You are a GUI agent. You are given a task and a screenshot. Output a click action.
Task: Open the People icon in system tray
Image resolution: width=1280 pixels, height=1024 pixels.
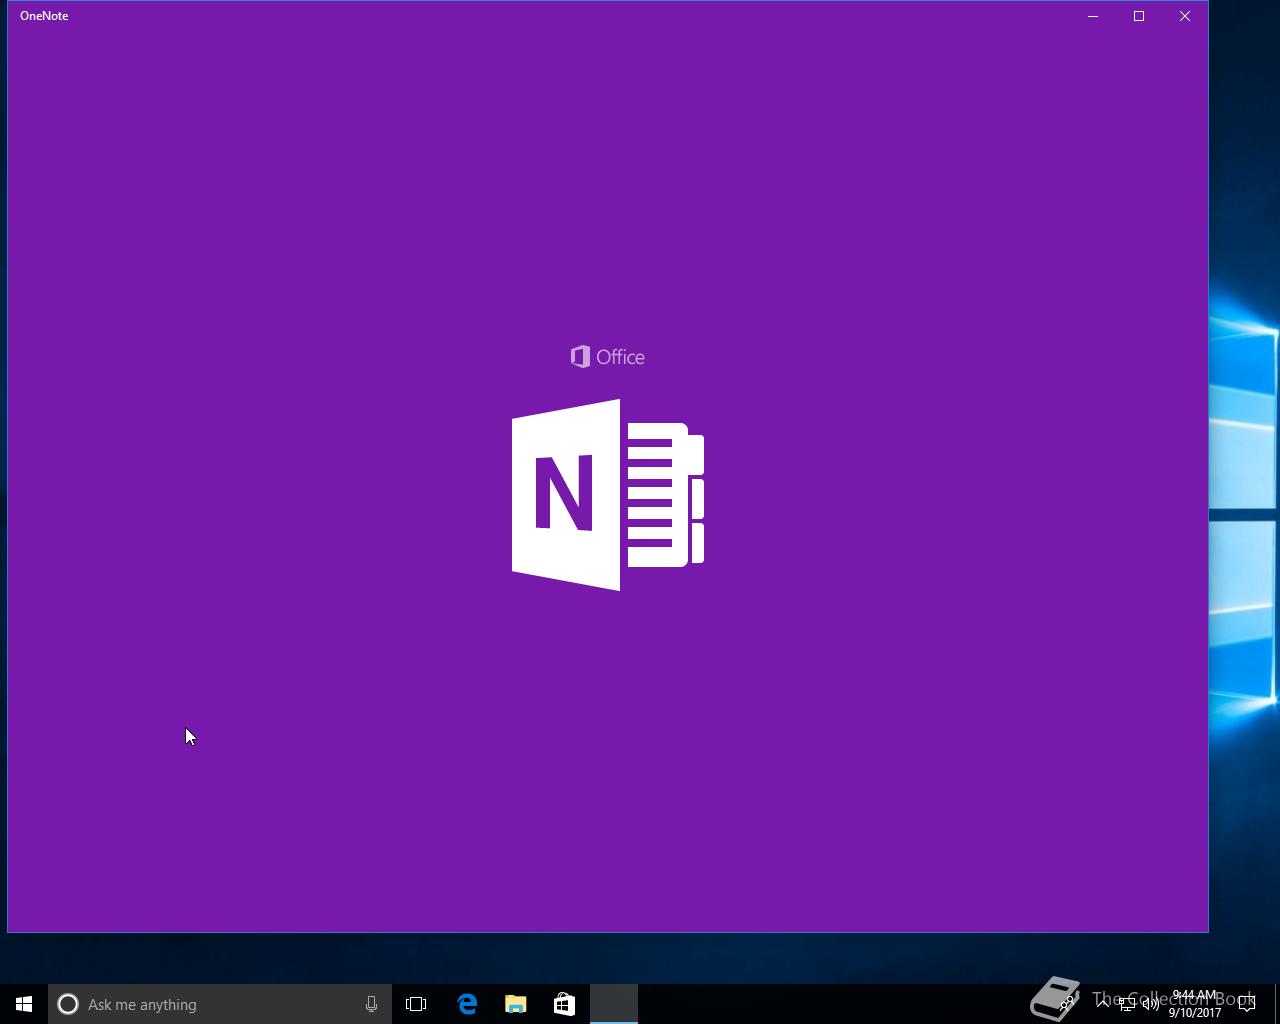click(1068, 1002)
